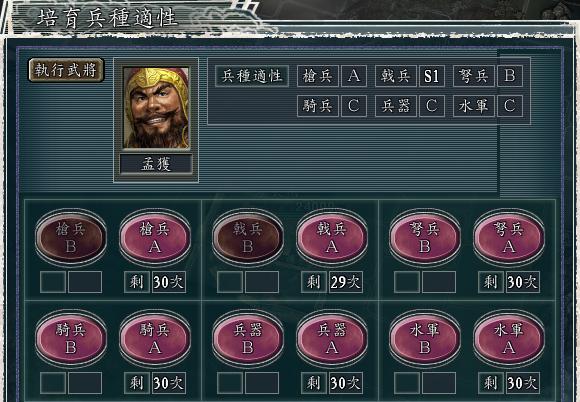Select the 弩兵 A training button
The image size is (580, 402).
[509, 237]
